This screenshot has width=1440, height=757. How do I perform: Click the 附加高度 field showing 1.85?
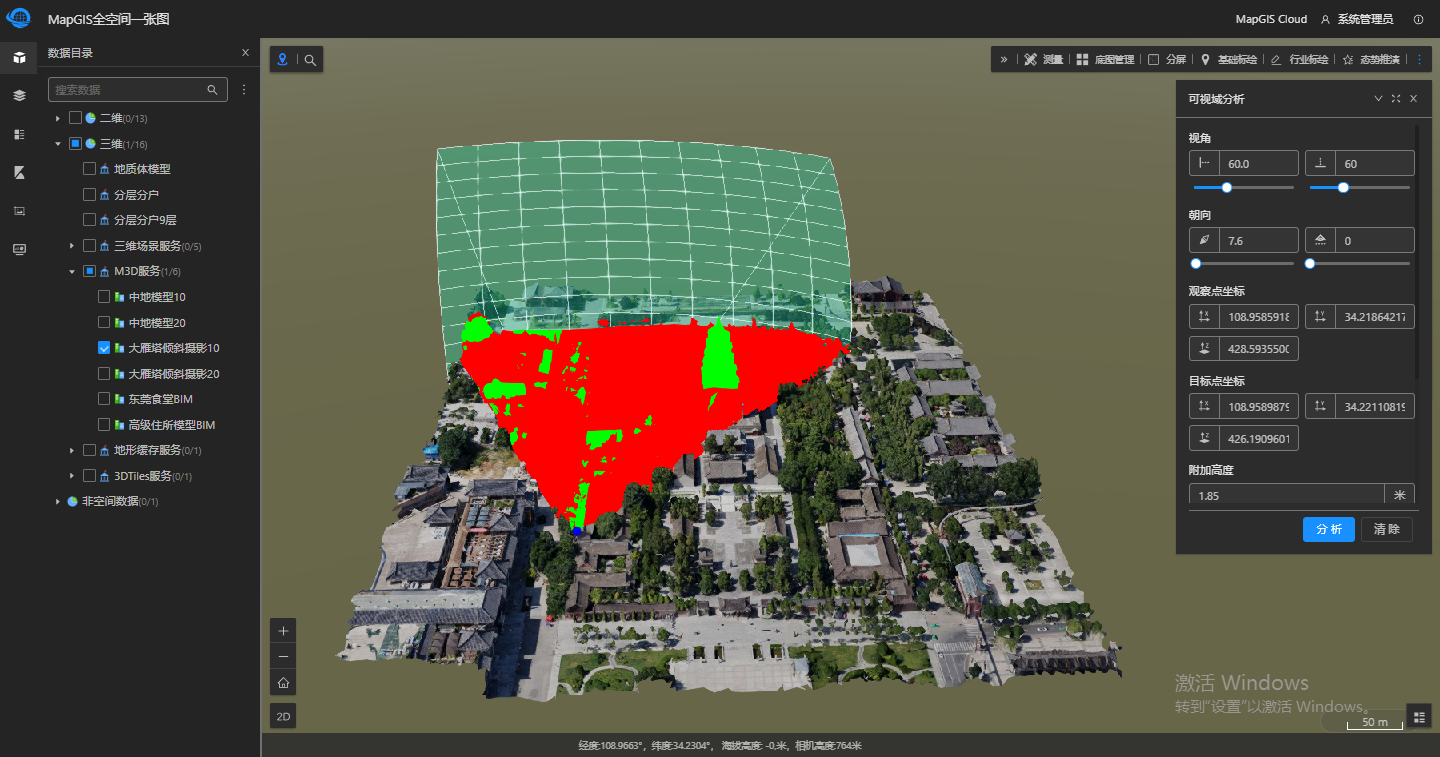pyautogui.click(x=1286, y=495)
